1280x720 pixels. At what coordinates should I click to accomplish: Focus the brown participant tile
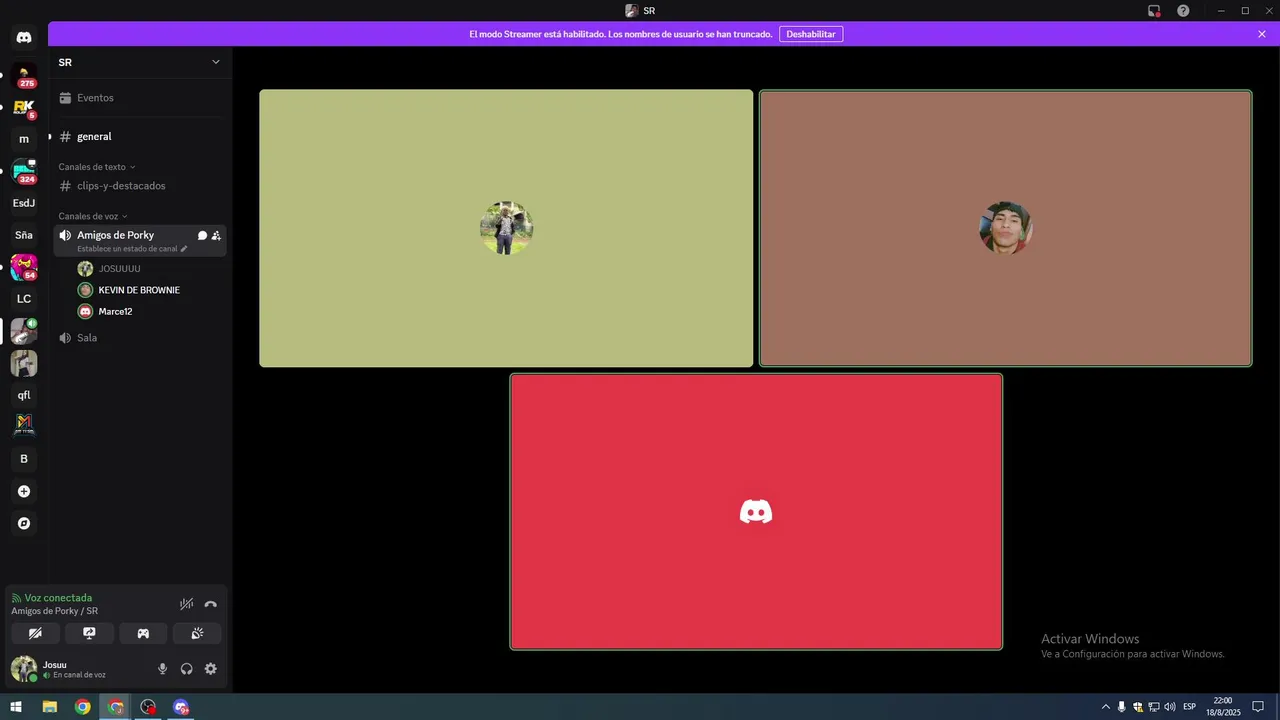1005,228
